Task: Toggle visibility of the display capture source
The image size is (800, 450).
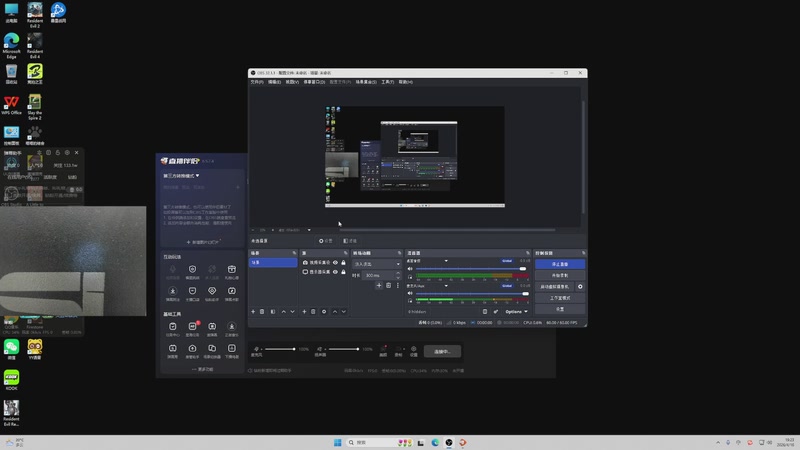Action: click(335, 272)
